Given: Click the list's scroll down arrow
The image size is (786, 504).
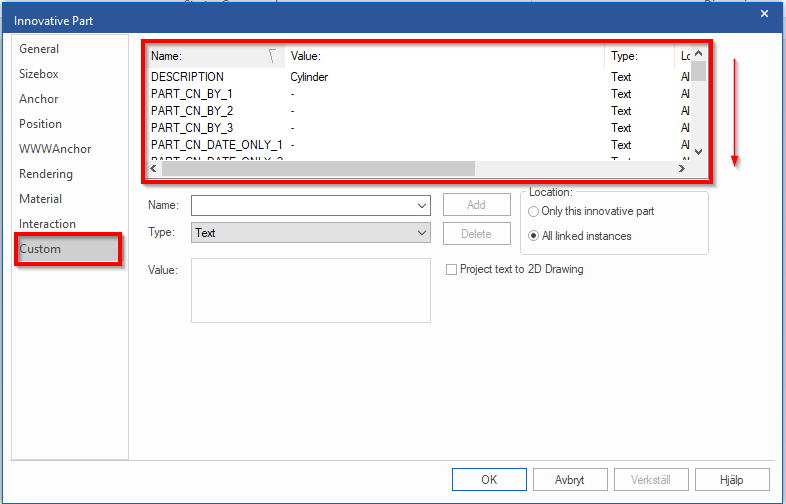Looking at the screenshot, I should click(x=699, y=152).
